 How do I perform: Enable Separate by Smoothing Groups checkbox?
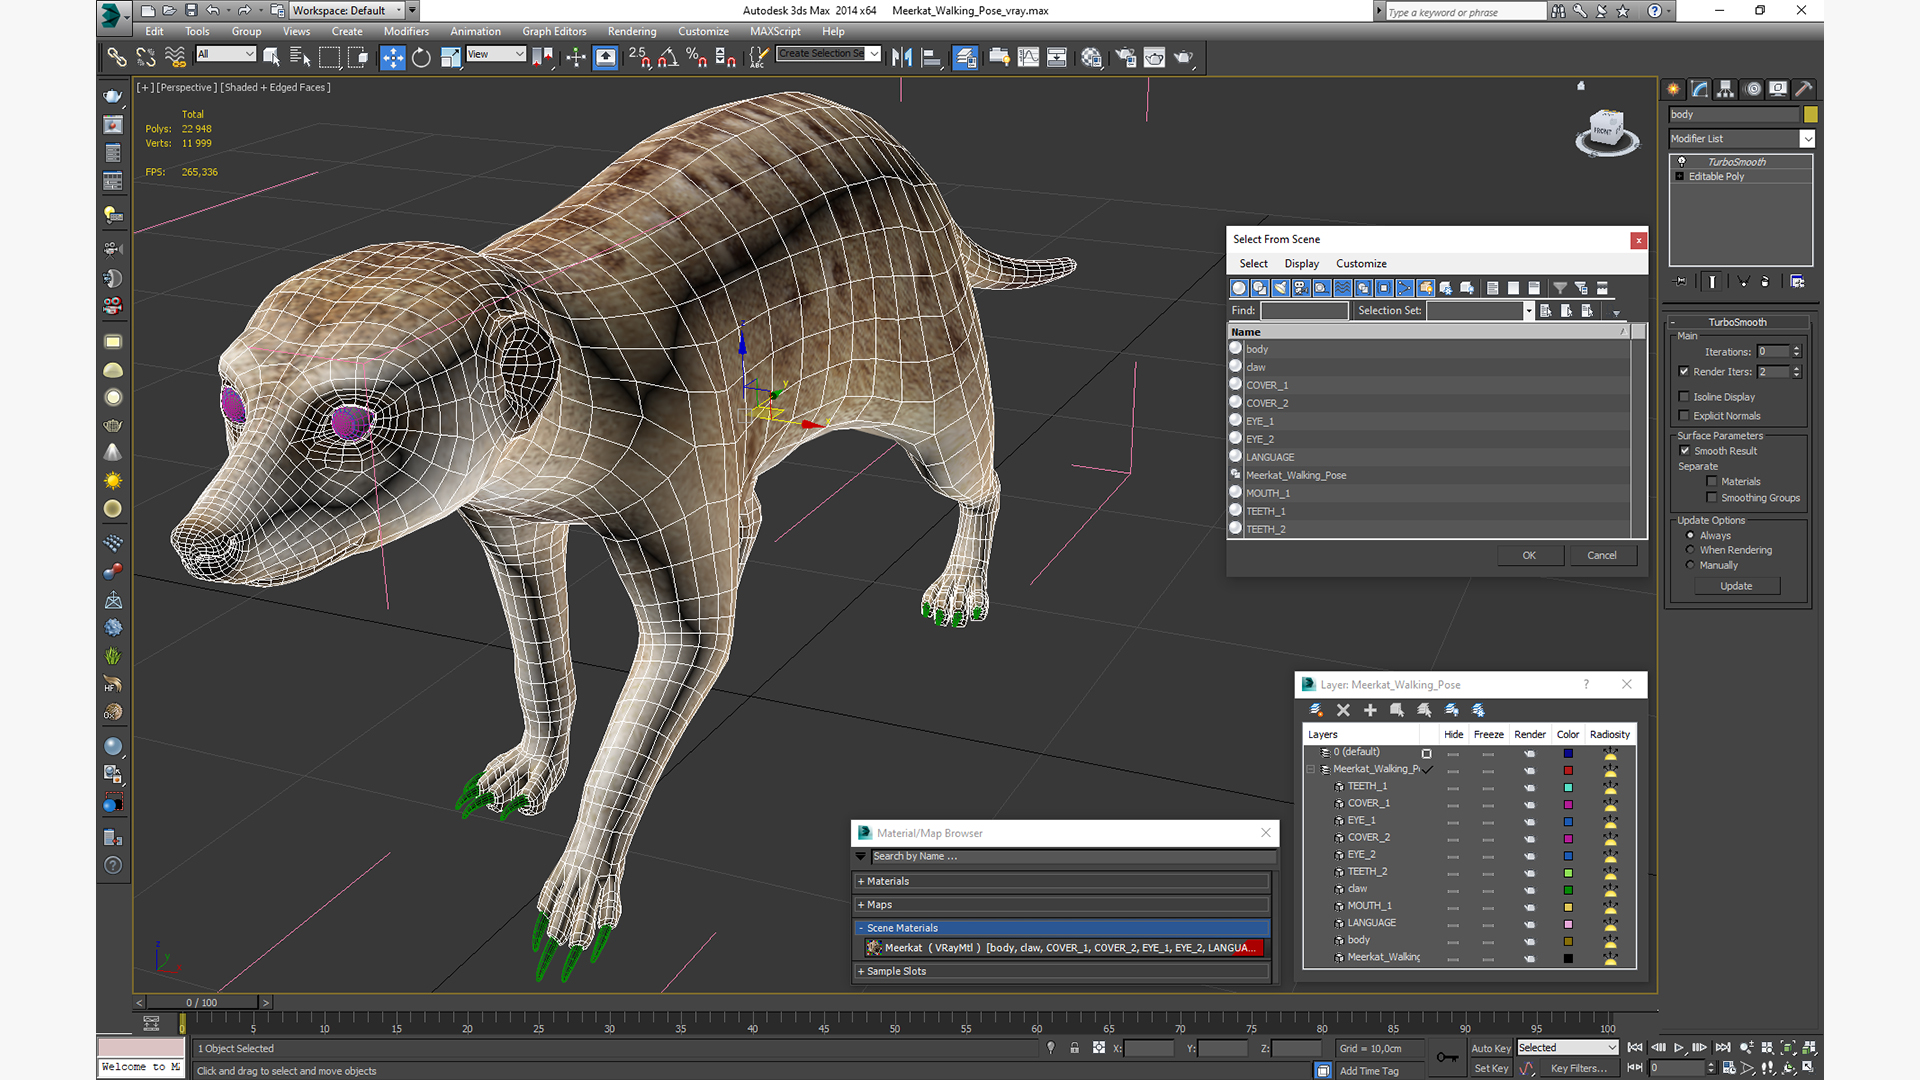coord(1712,498)
